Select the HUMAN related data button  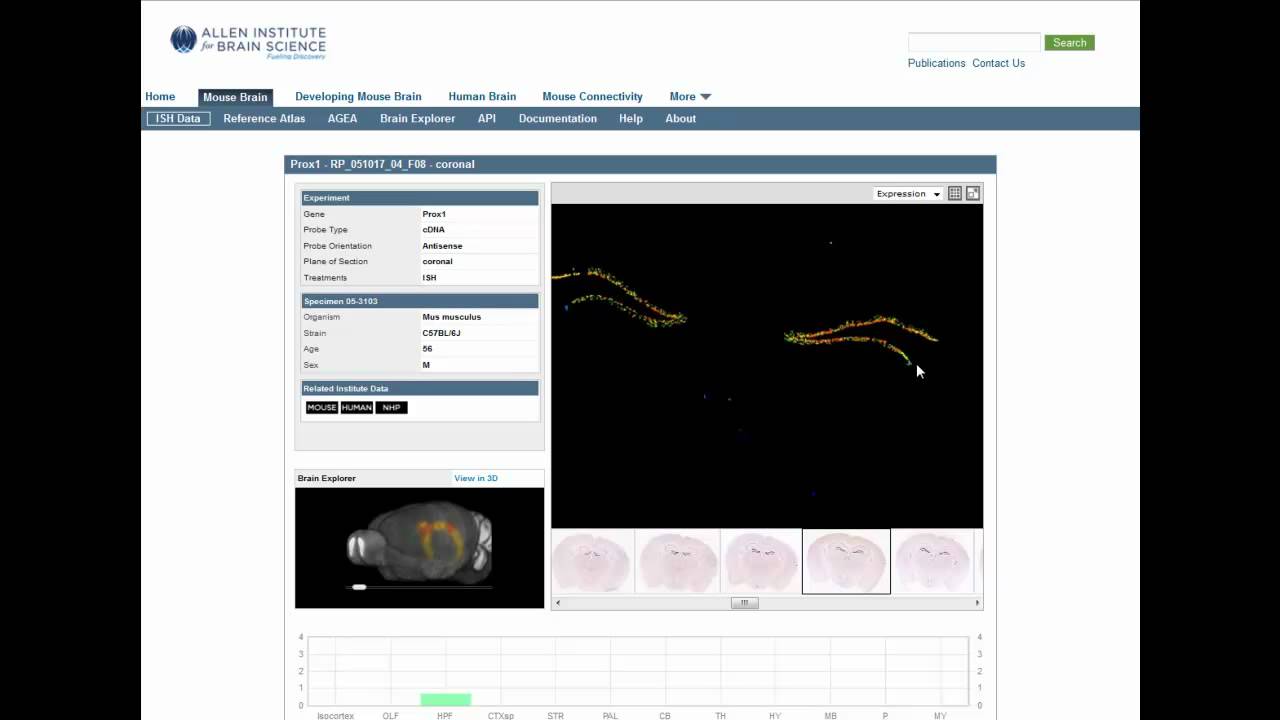click(x=356, y=407)
